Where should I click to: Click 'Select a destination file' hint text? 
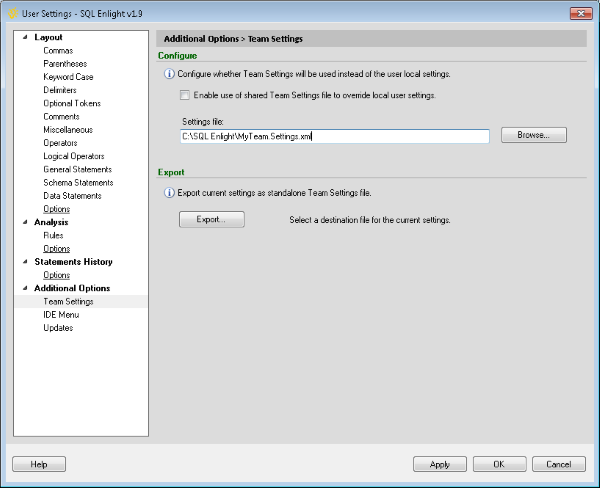point(370,220)
